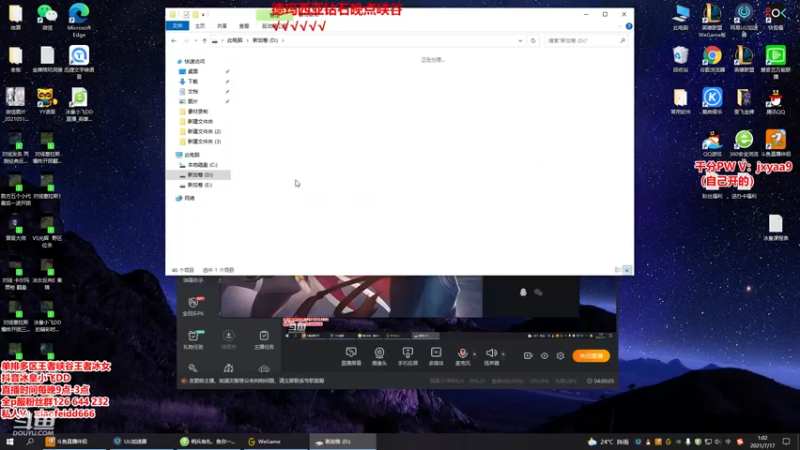Open the help icon in File Explorer ribbon
Screen dimensions: 800x450
click(x=629, y=26)
